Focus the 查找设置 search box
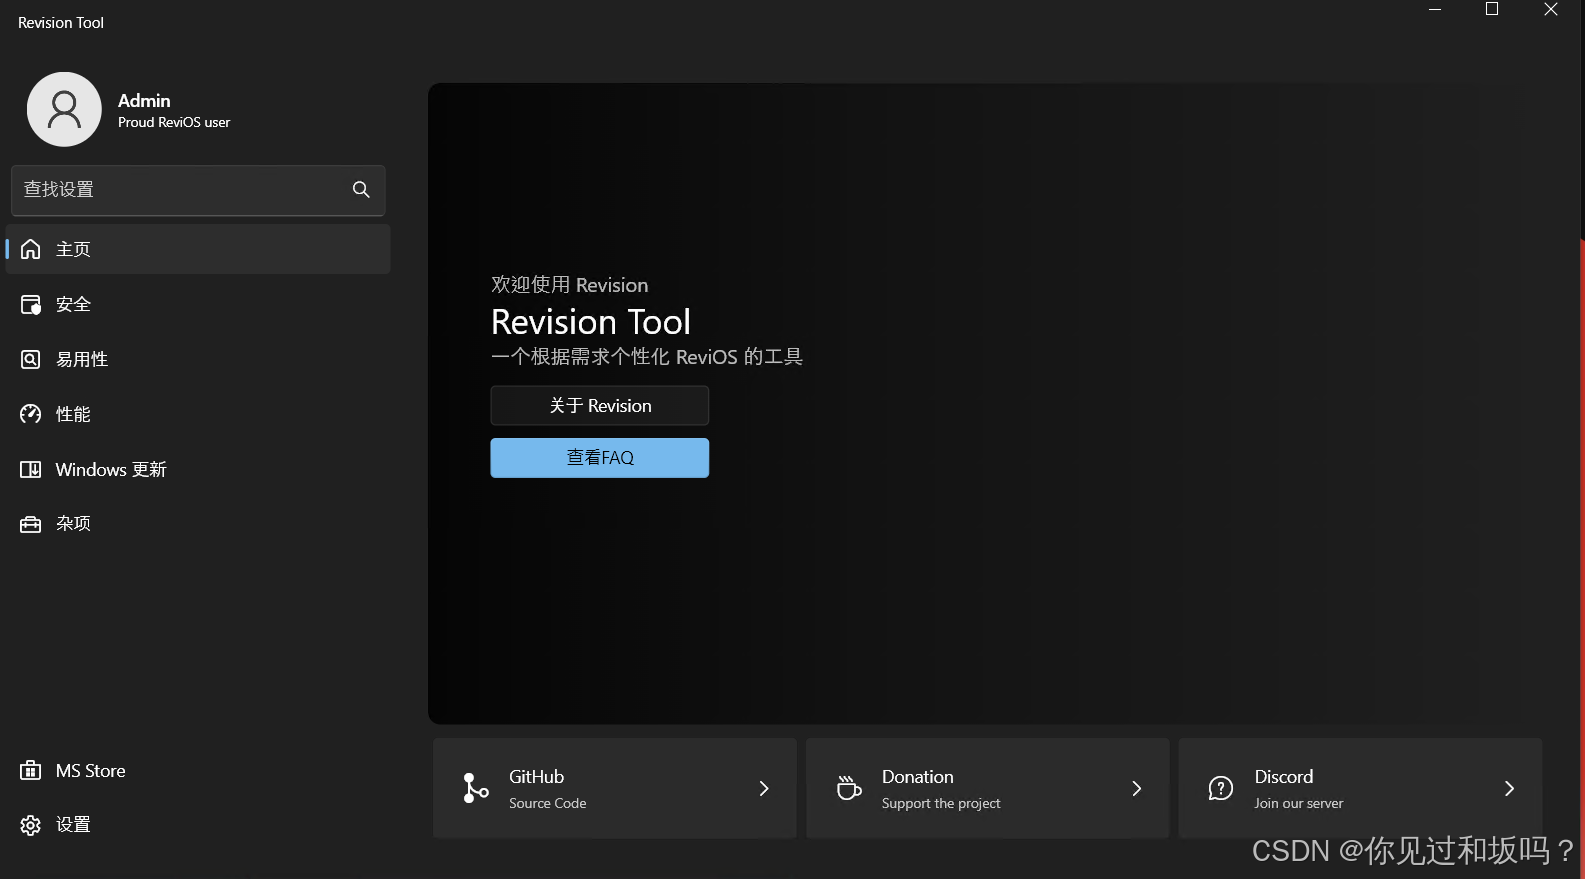 tap(198, 190)
